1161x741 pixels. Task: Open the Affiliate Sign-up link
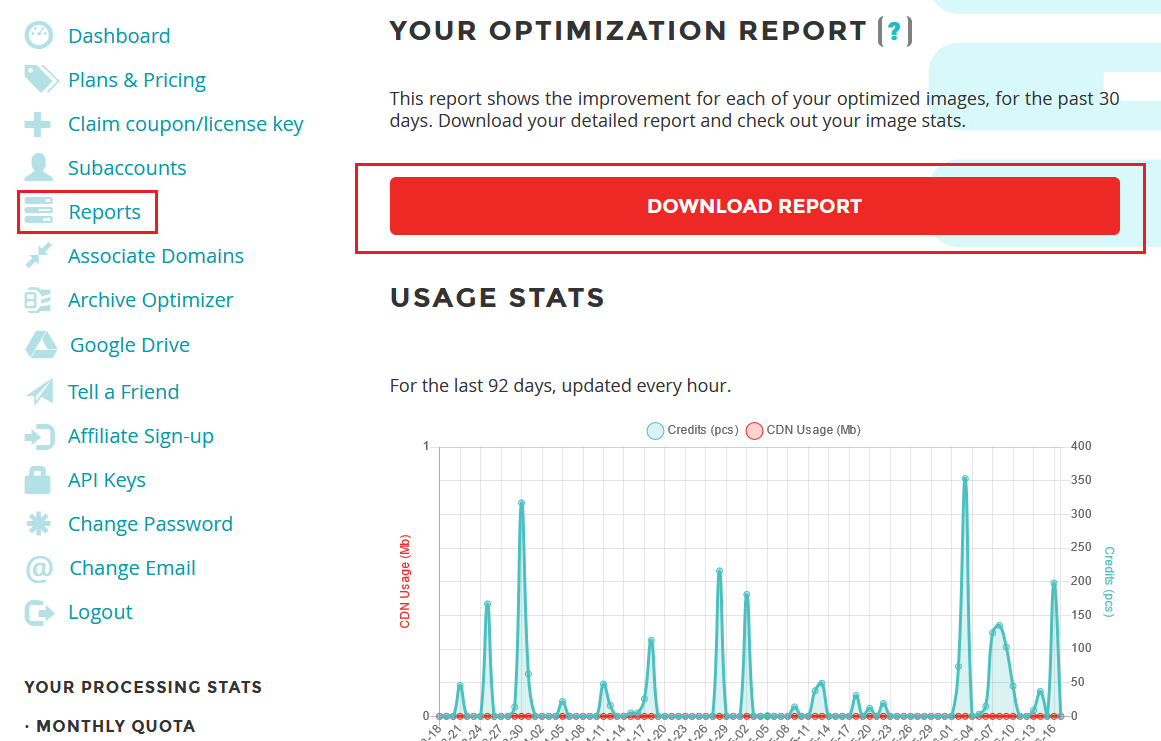[140, 436]
